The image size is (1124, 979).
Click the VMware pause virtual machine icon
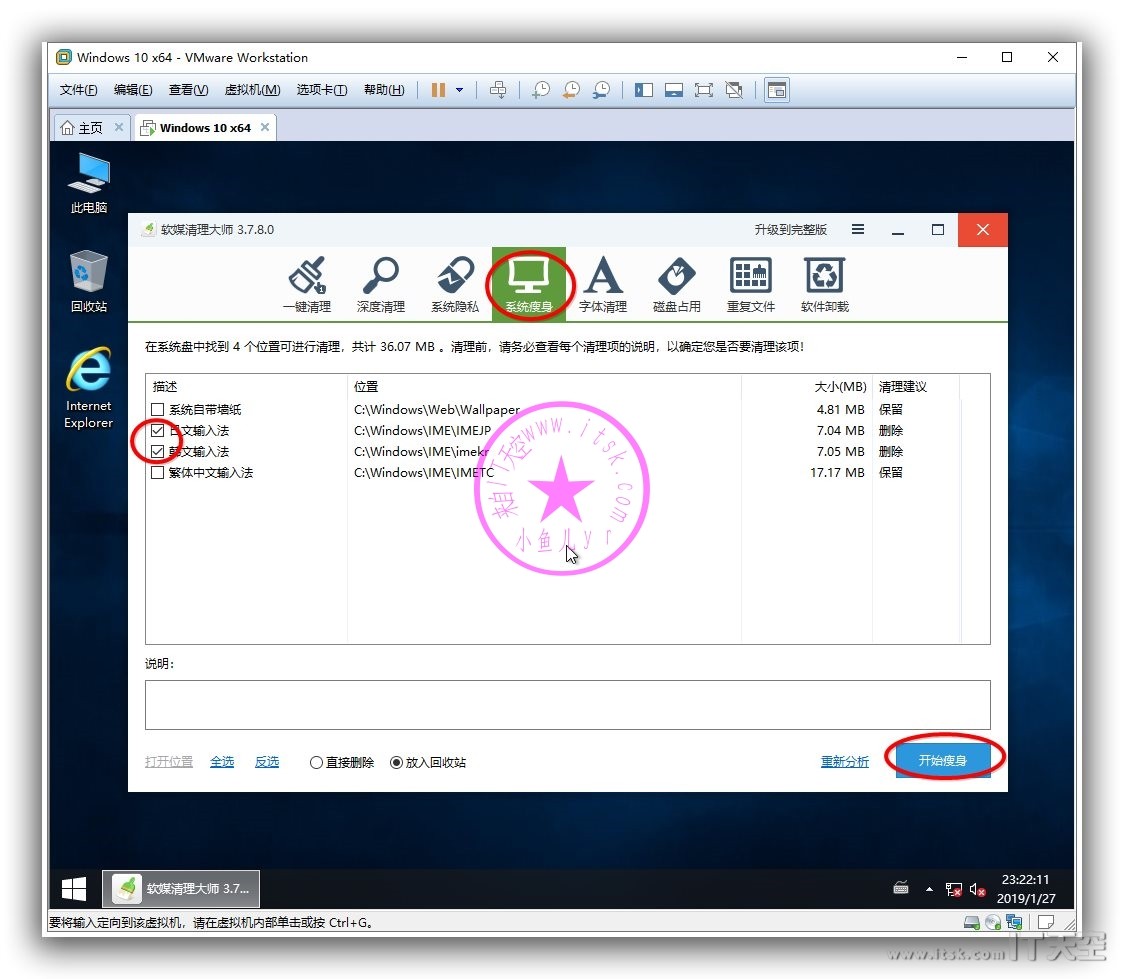[x=438, y=90]
